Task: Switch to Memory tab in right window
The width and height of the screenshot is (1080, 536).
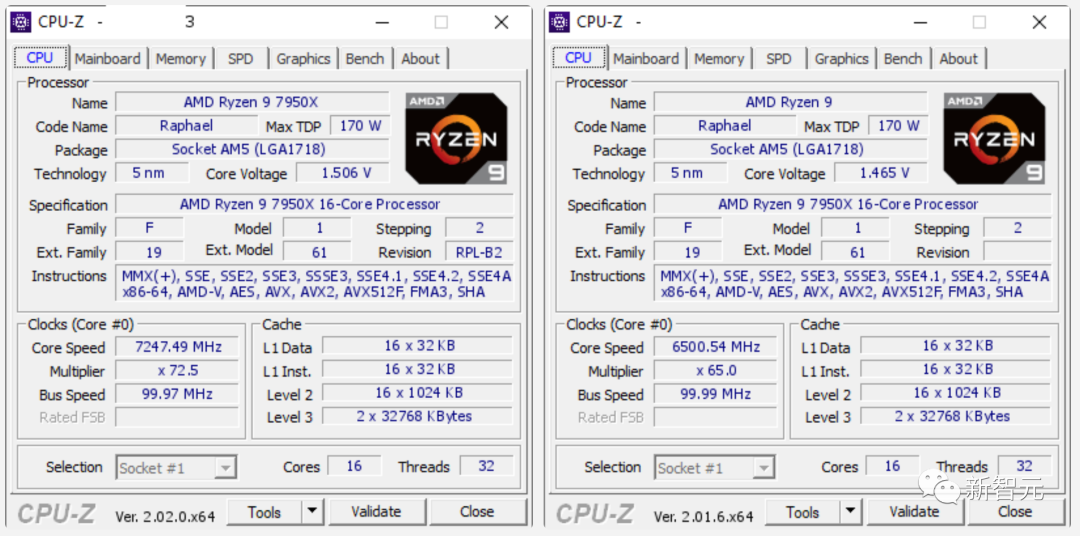Action: (x=719, y=59)
